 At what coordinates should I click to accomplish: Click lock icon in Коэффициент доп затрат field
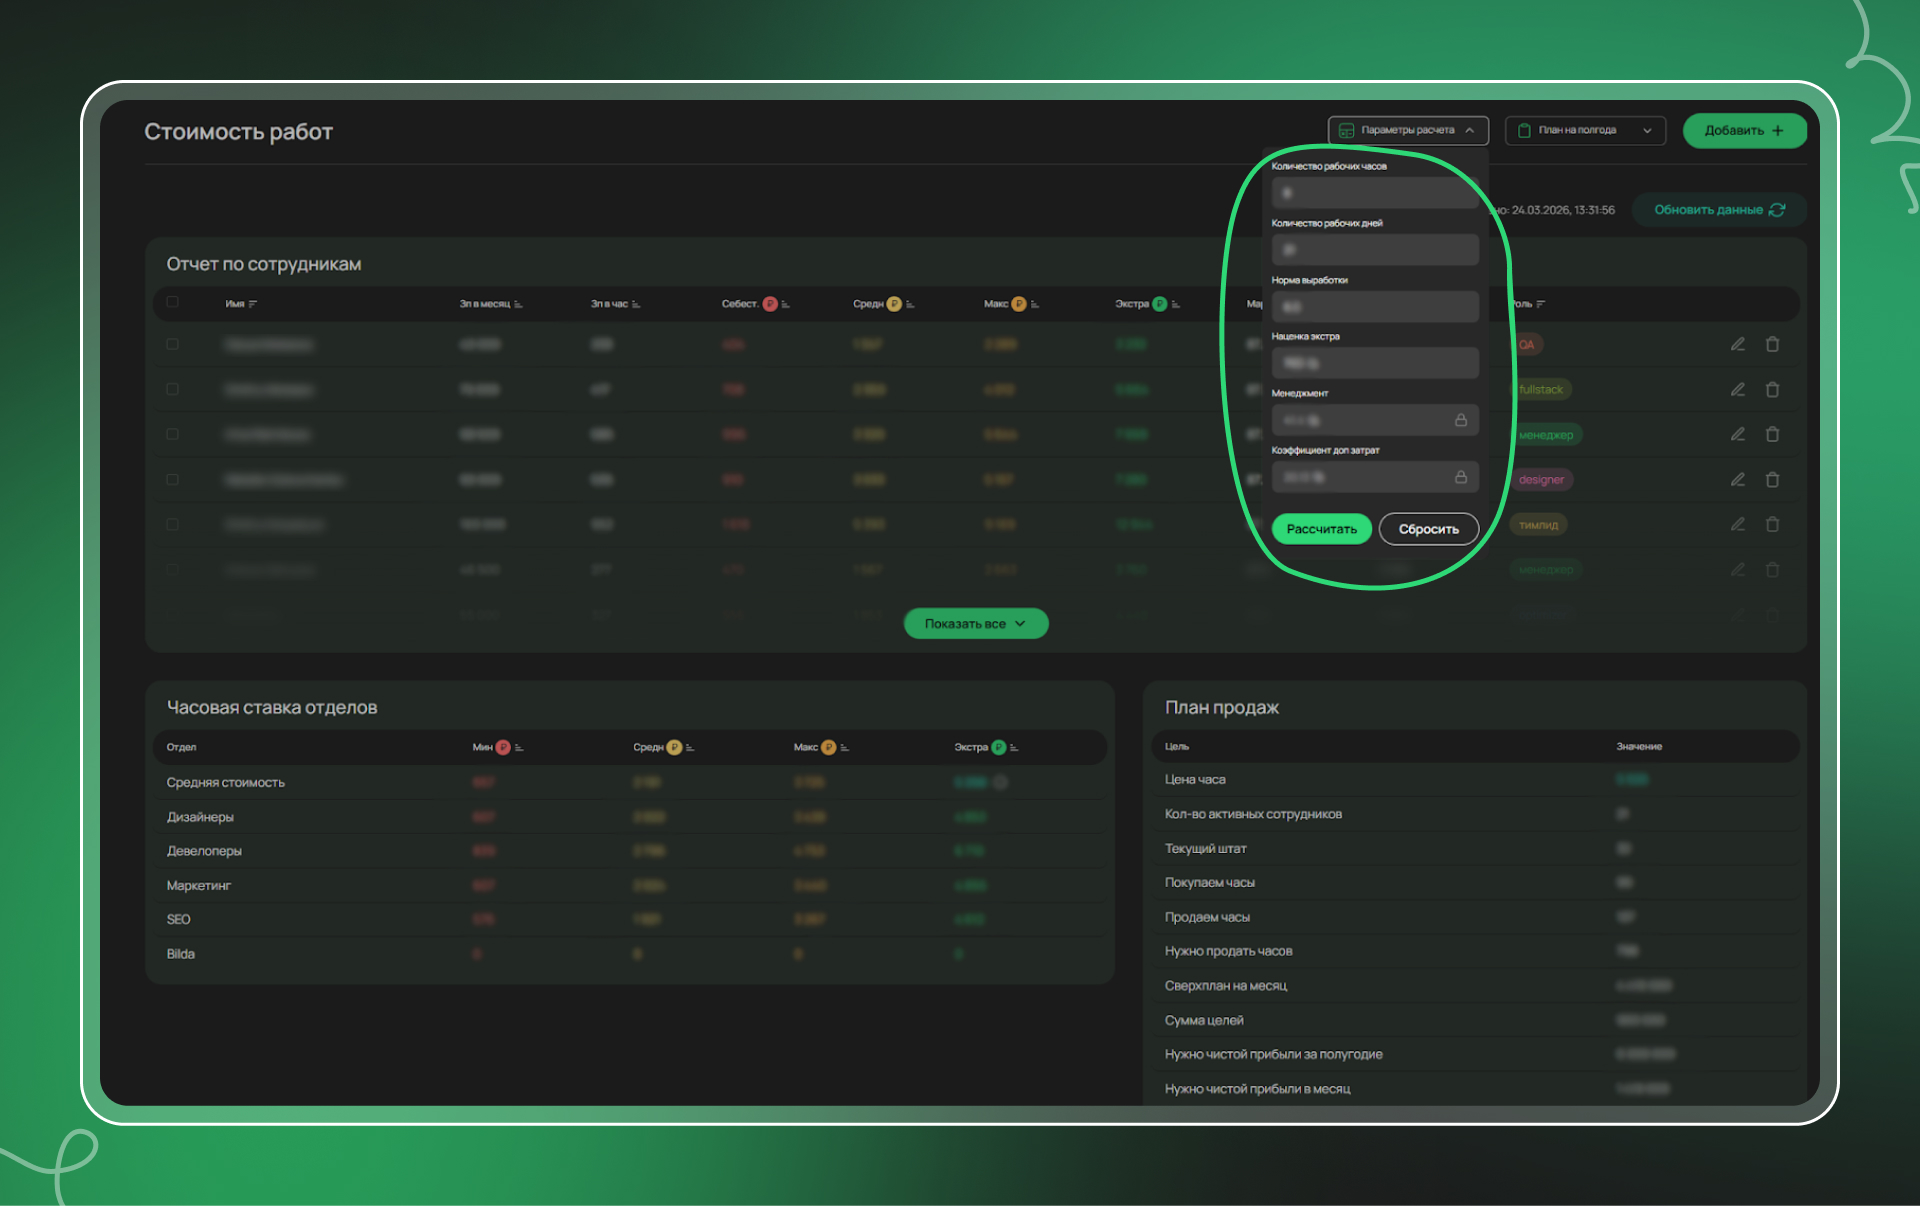point(1460,478)
